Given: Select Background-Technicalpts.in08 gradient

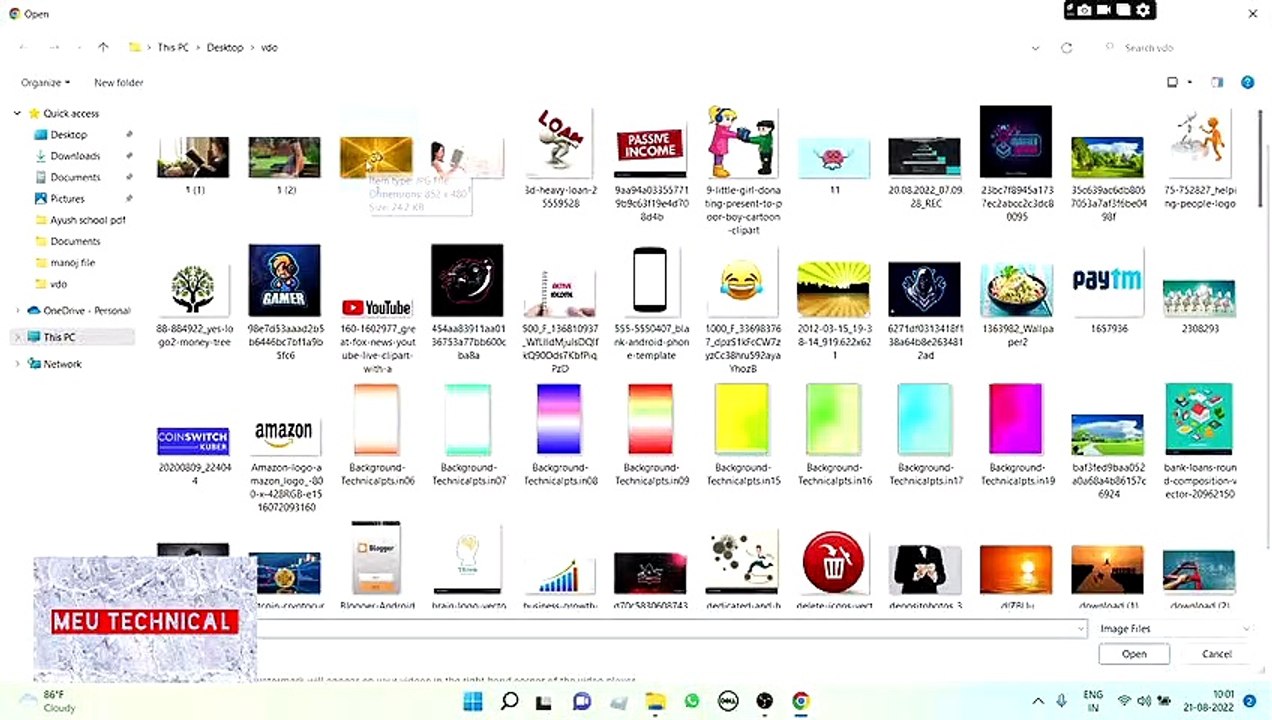Looking at the screenshot, I should pyautogui.click(x=560, y=420).
